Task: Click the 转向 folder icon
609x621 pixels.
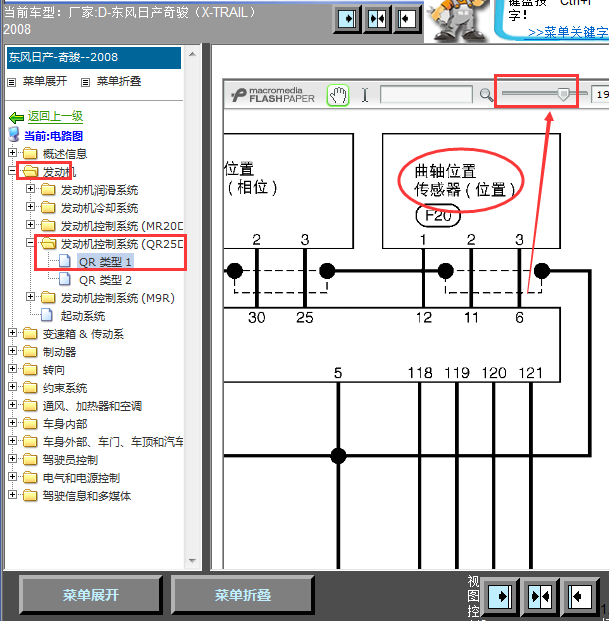Action: pyautogui.click(x=30, y=370)
